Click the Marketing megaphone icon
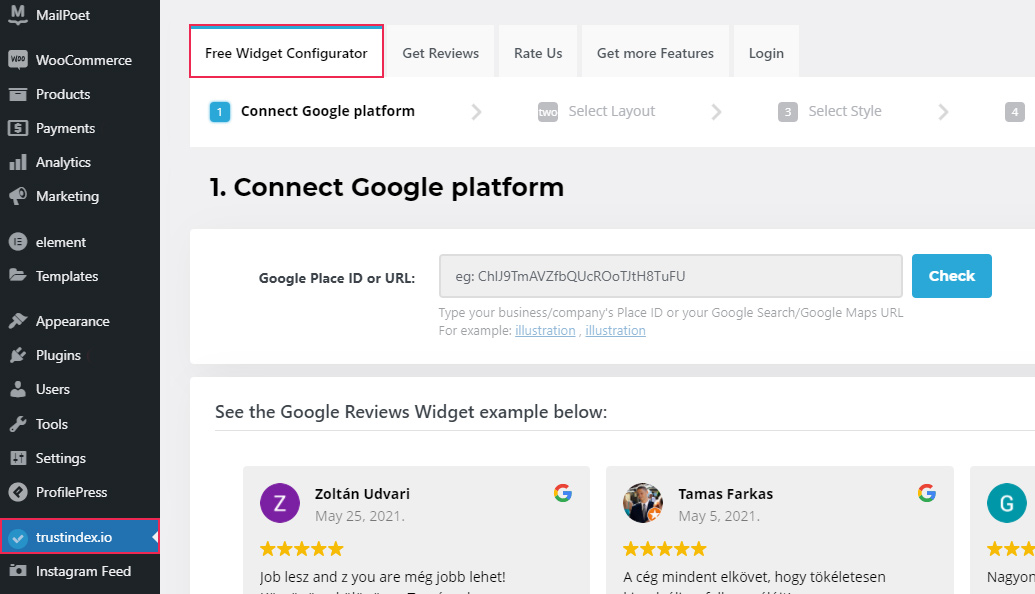The image size is (1035, 594). point(18,196)
